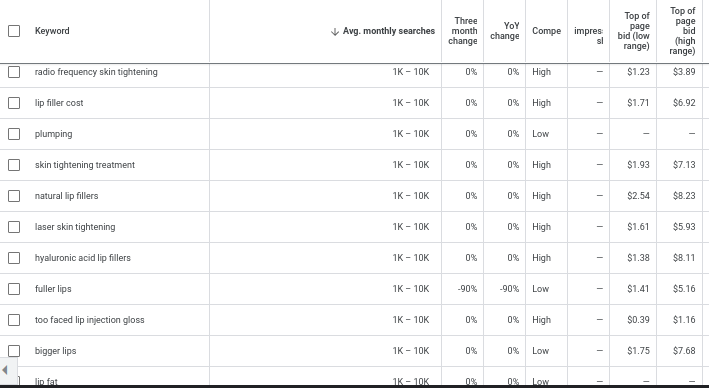Click the sort arrow beside Avg. monthly searches
Image resolution: width=709 pixels, height=388 pixels.
coord(335,31)
